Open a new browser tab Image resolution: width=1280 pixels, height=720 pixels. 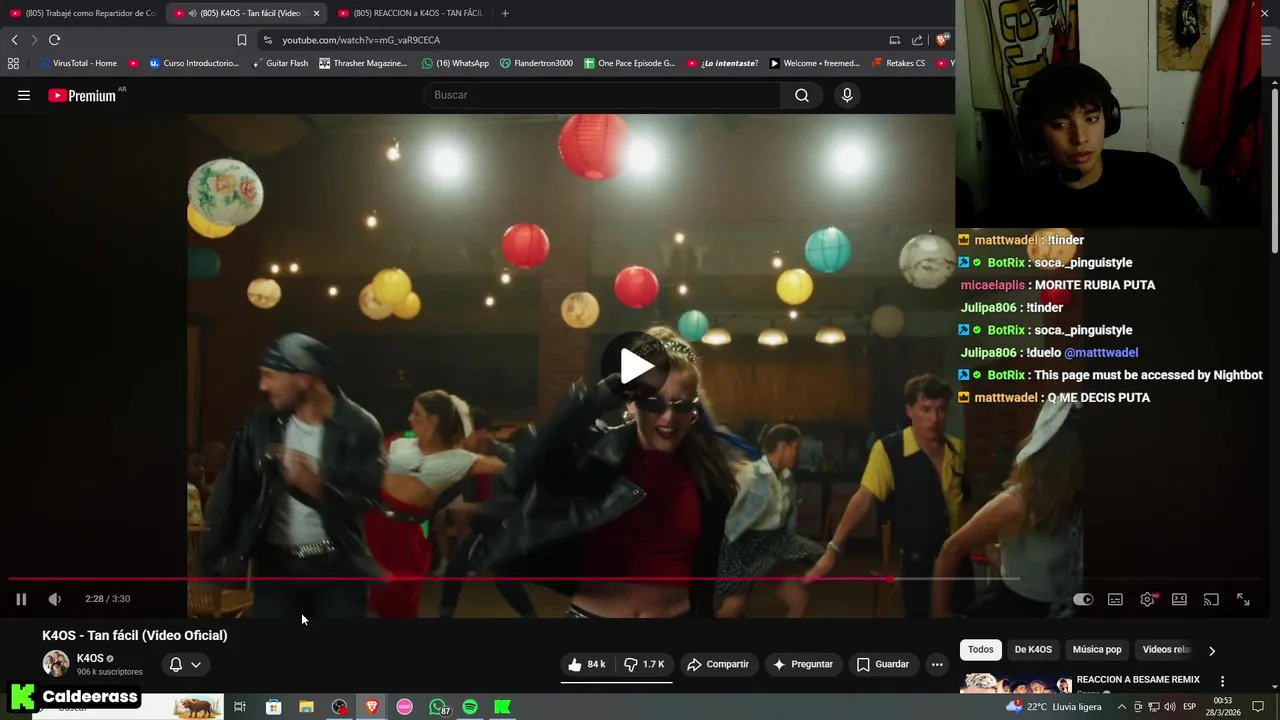tap(505, 13)
